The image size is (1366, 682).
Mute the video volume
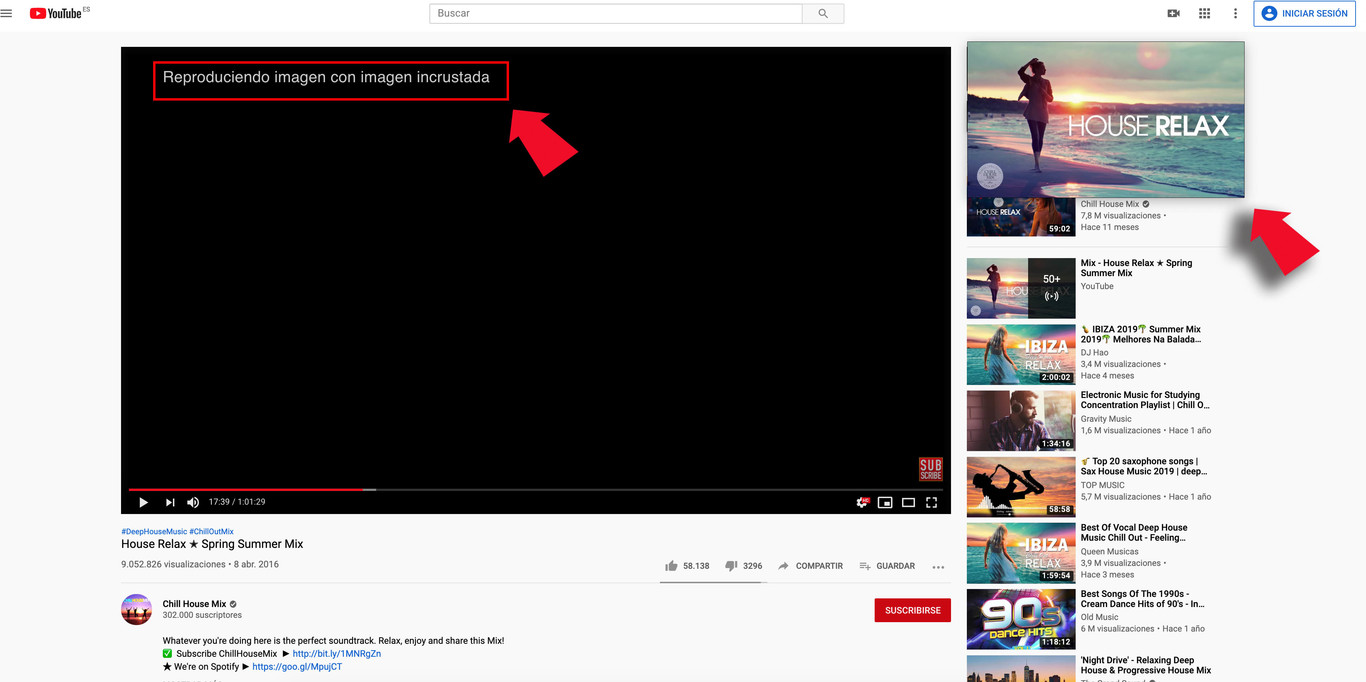point(193,502)
